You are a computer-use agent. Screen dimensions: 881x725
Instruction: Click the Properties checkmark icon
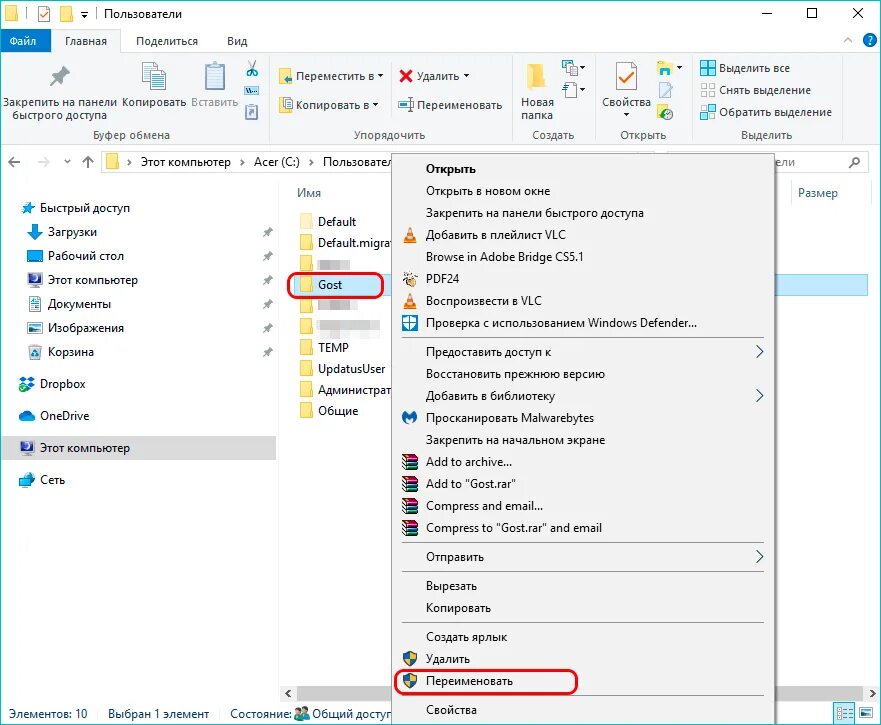click(626, 76)
